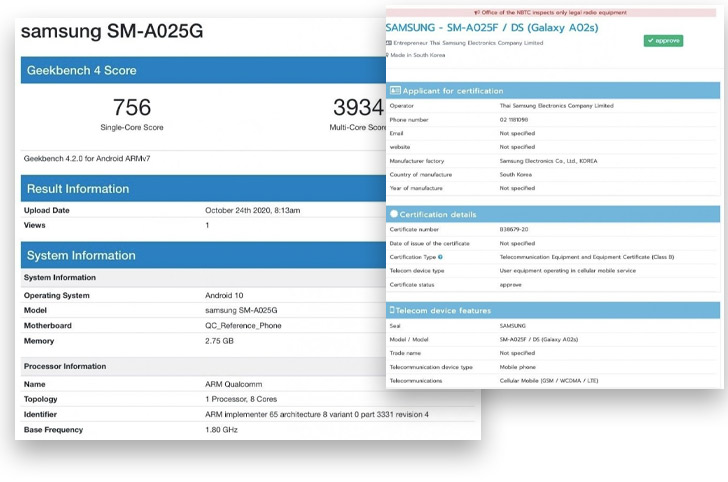This screenshot has height=482, width=728.
Task: Click the 3934 Multi-Core Score value
Action: 357,107
